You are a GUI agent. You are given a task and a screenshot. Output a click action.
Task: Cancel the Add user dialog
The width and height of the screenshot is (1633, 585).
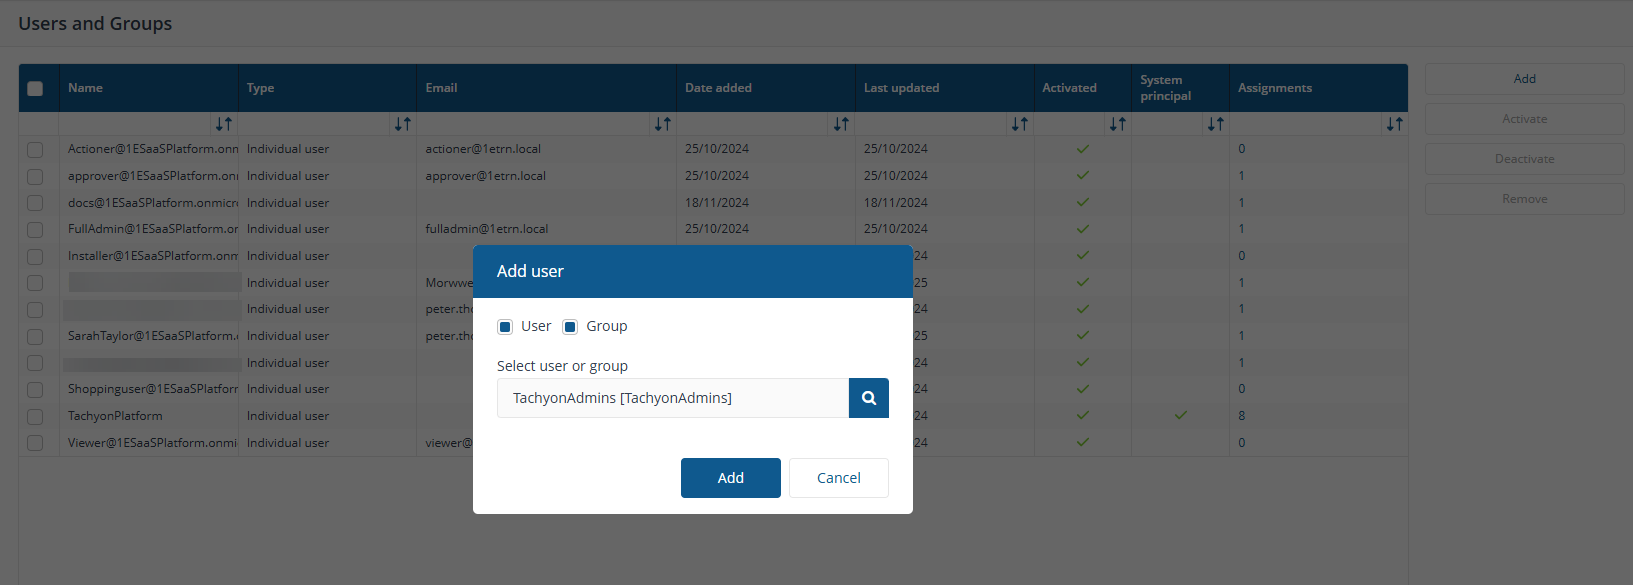(x=838, y=478)
